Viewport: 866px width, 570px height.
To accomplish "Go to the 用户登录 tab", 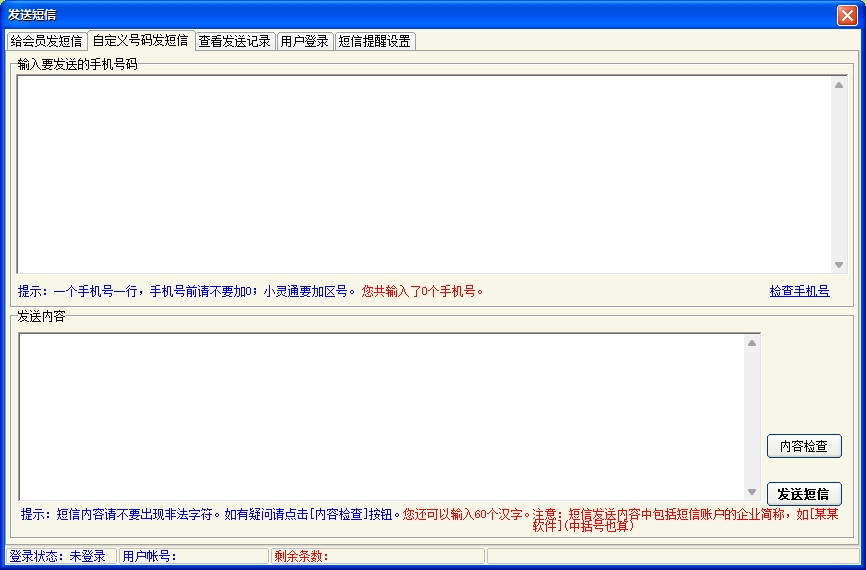I will [304, 42].
